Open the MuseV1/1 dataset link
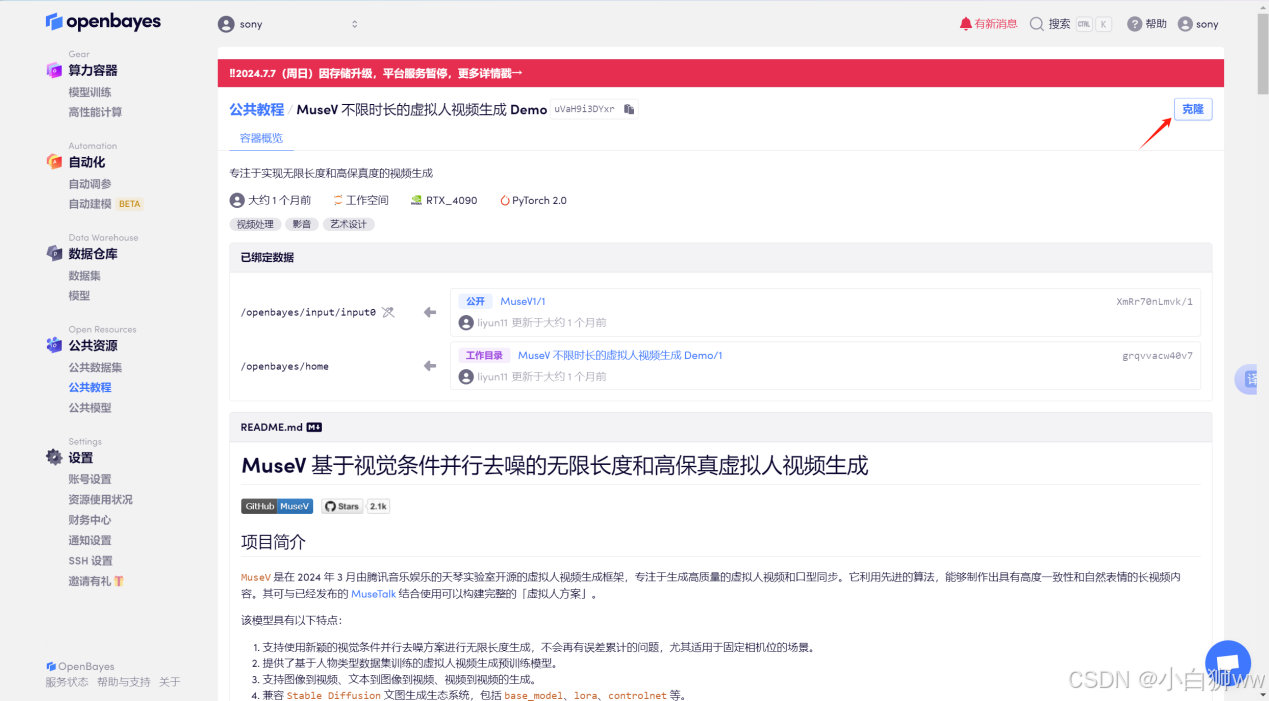1269x701 pixels. click(x=522, y=301)
